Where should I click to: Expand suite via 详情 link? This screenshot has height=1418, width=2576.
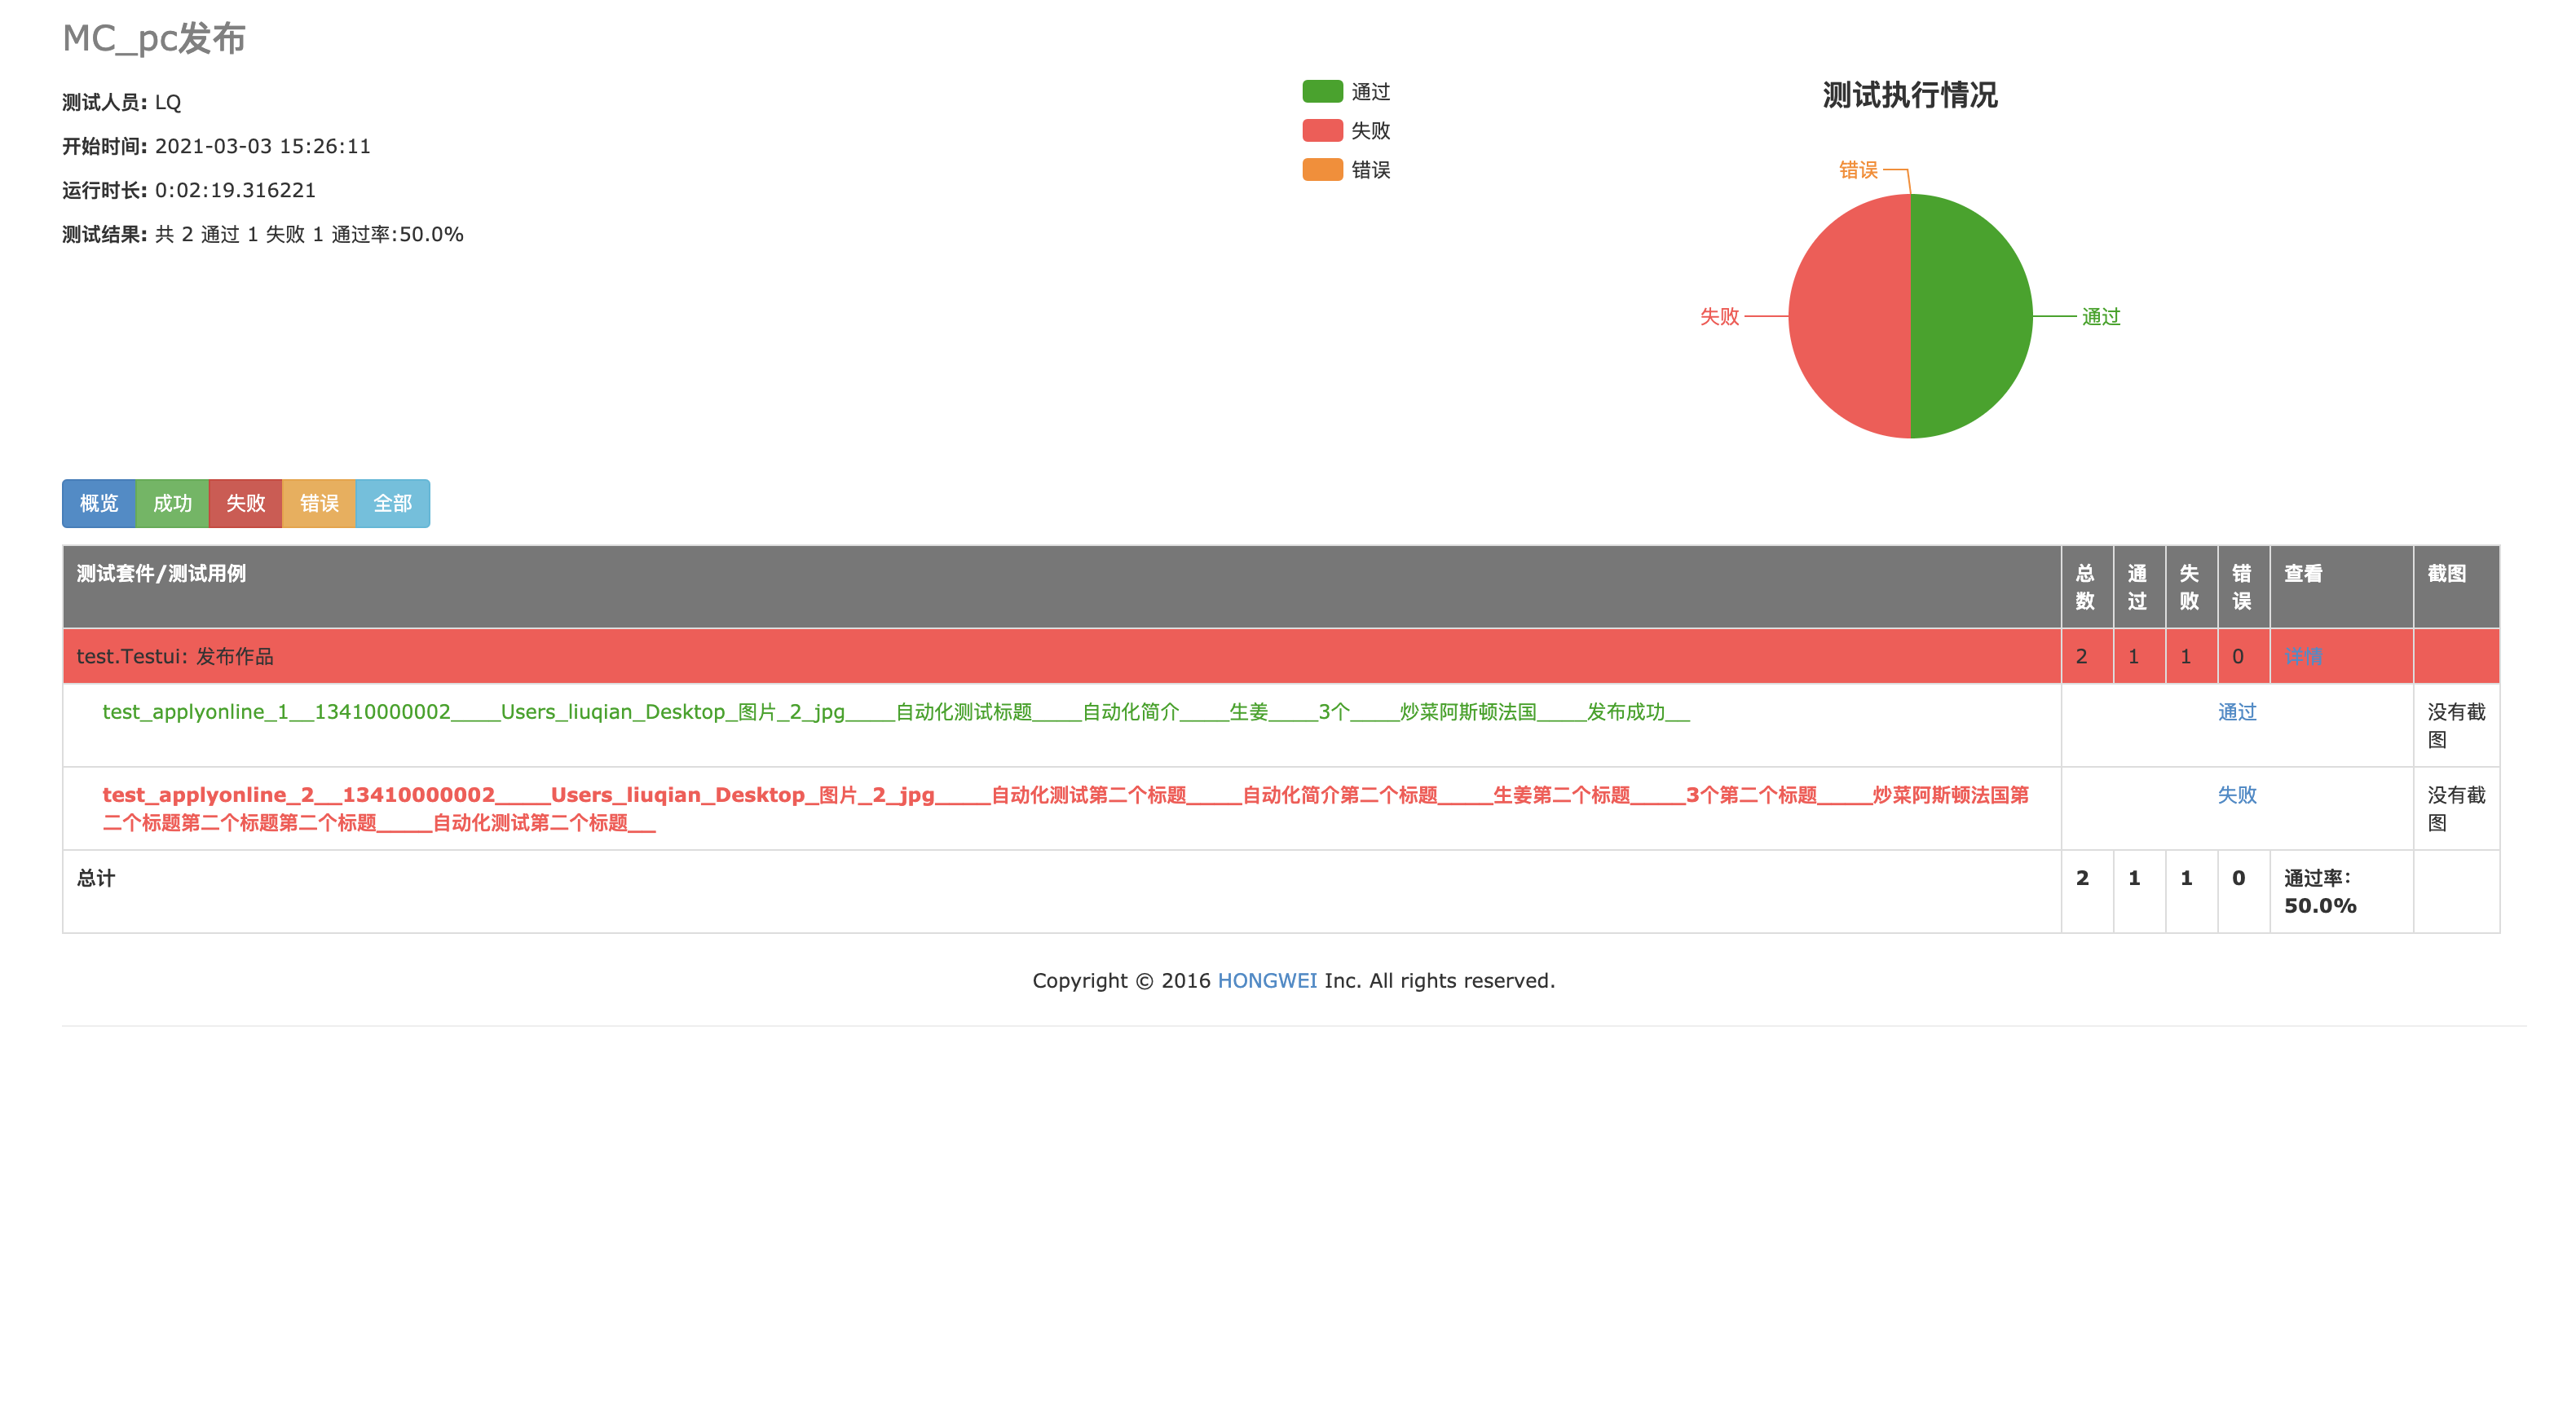(2303, 657)
